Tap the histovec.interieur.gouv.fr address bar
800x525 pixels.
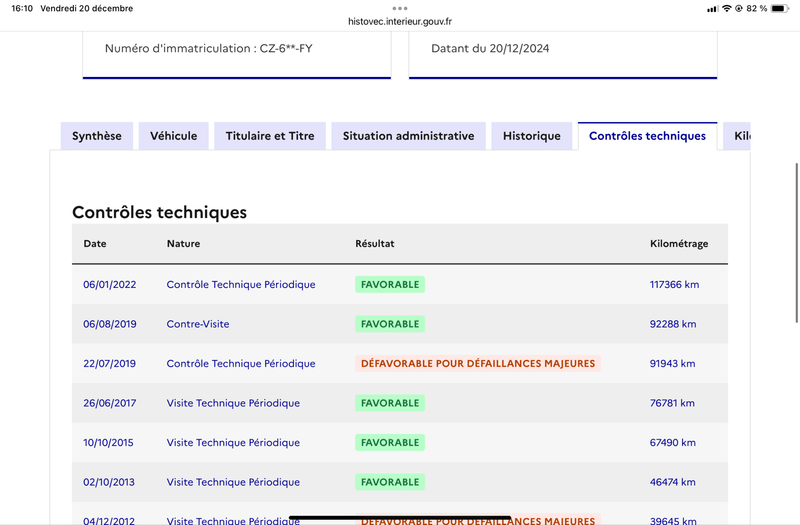(400, 21)
